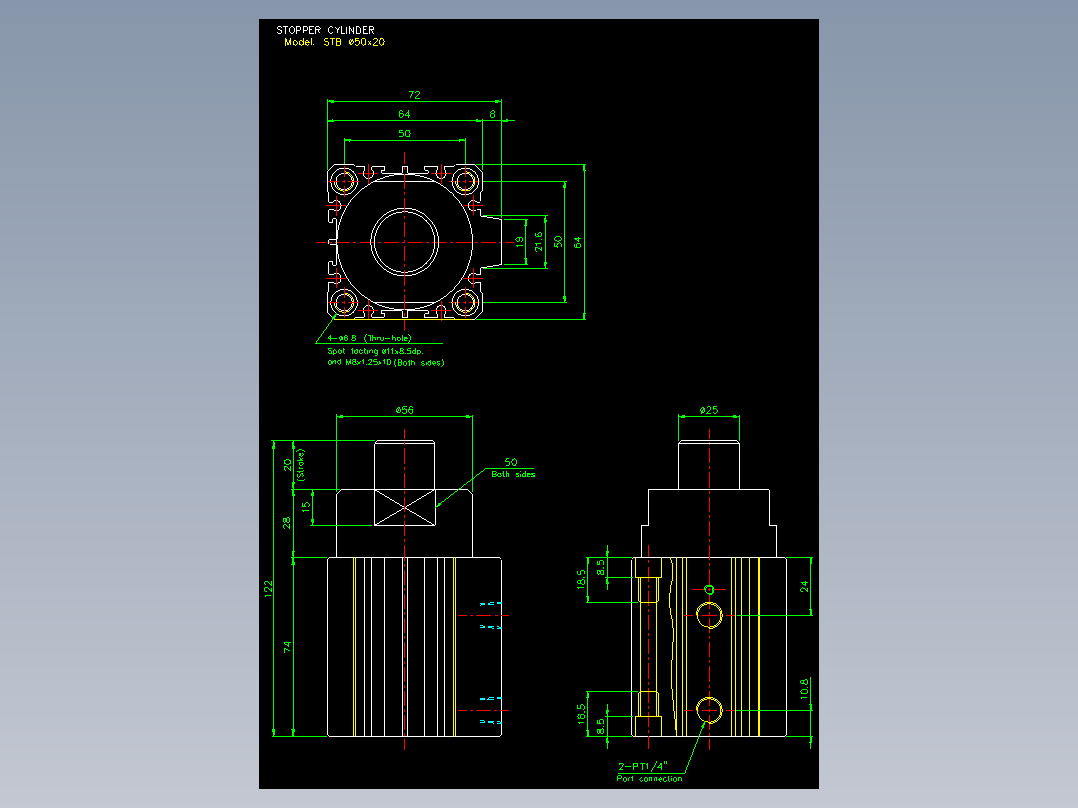Pick the 21.6 vertical dimension text

[538, 241]
